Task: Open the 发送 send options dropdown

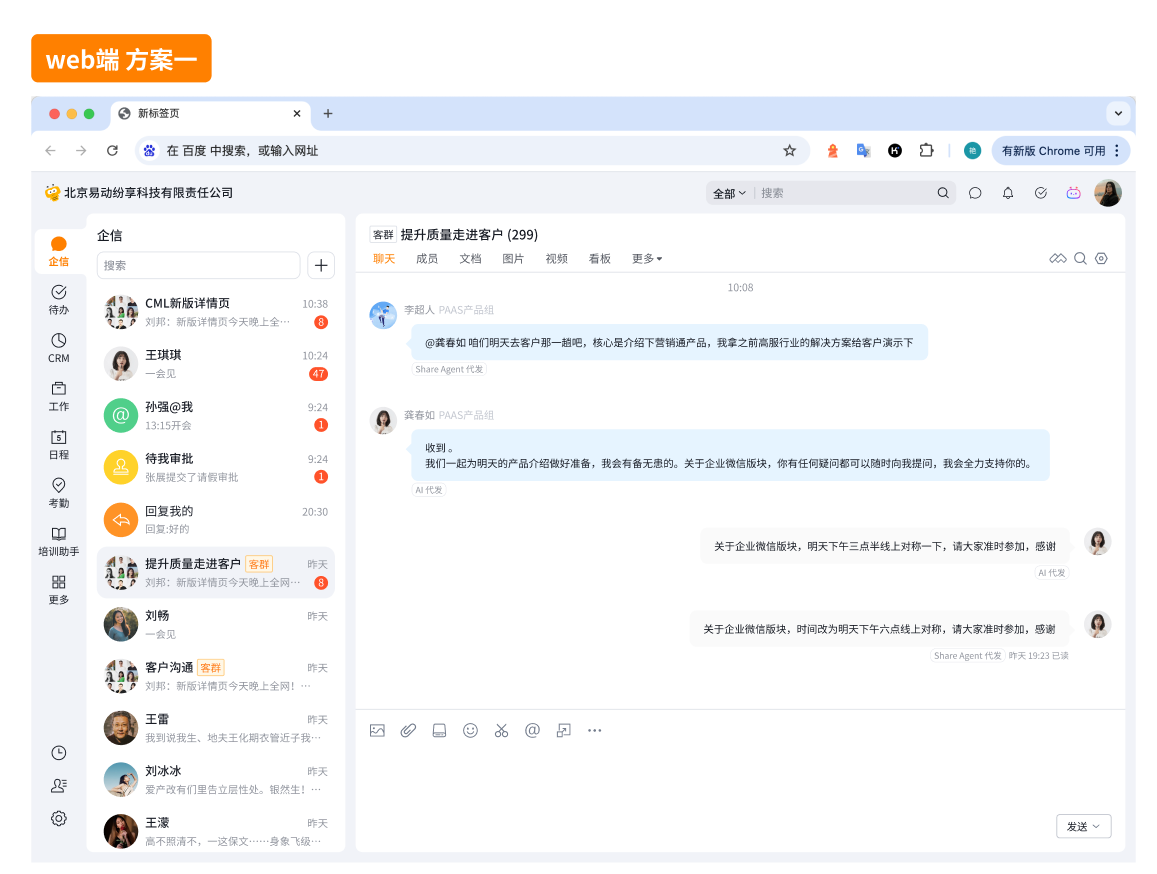Action: point(1083,827)
